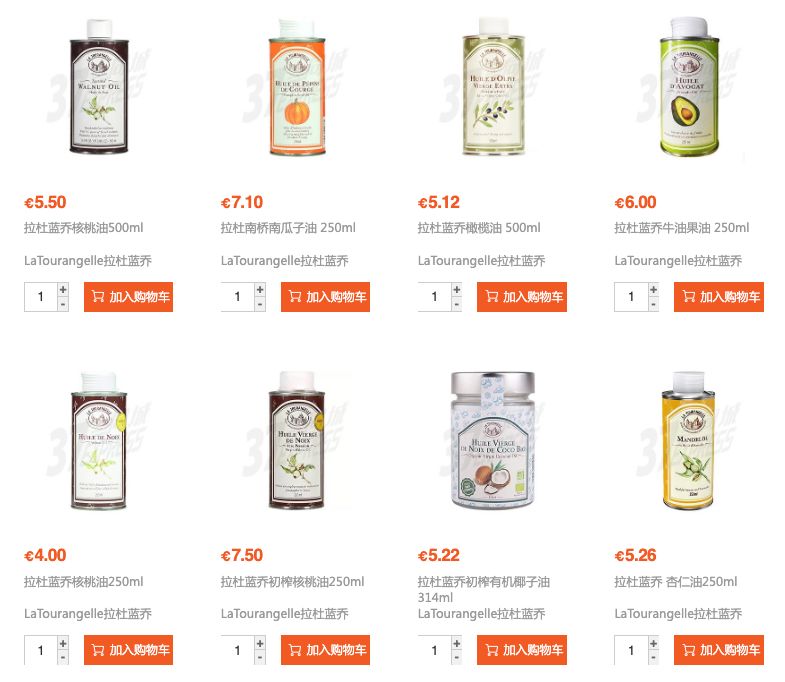Screen dimensions: 785x682
Task: Click brand link under pumpkin seed oil
Action: point(284,261)
